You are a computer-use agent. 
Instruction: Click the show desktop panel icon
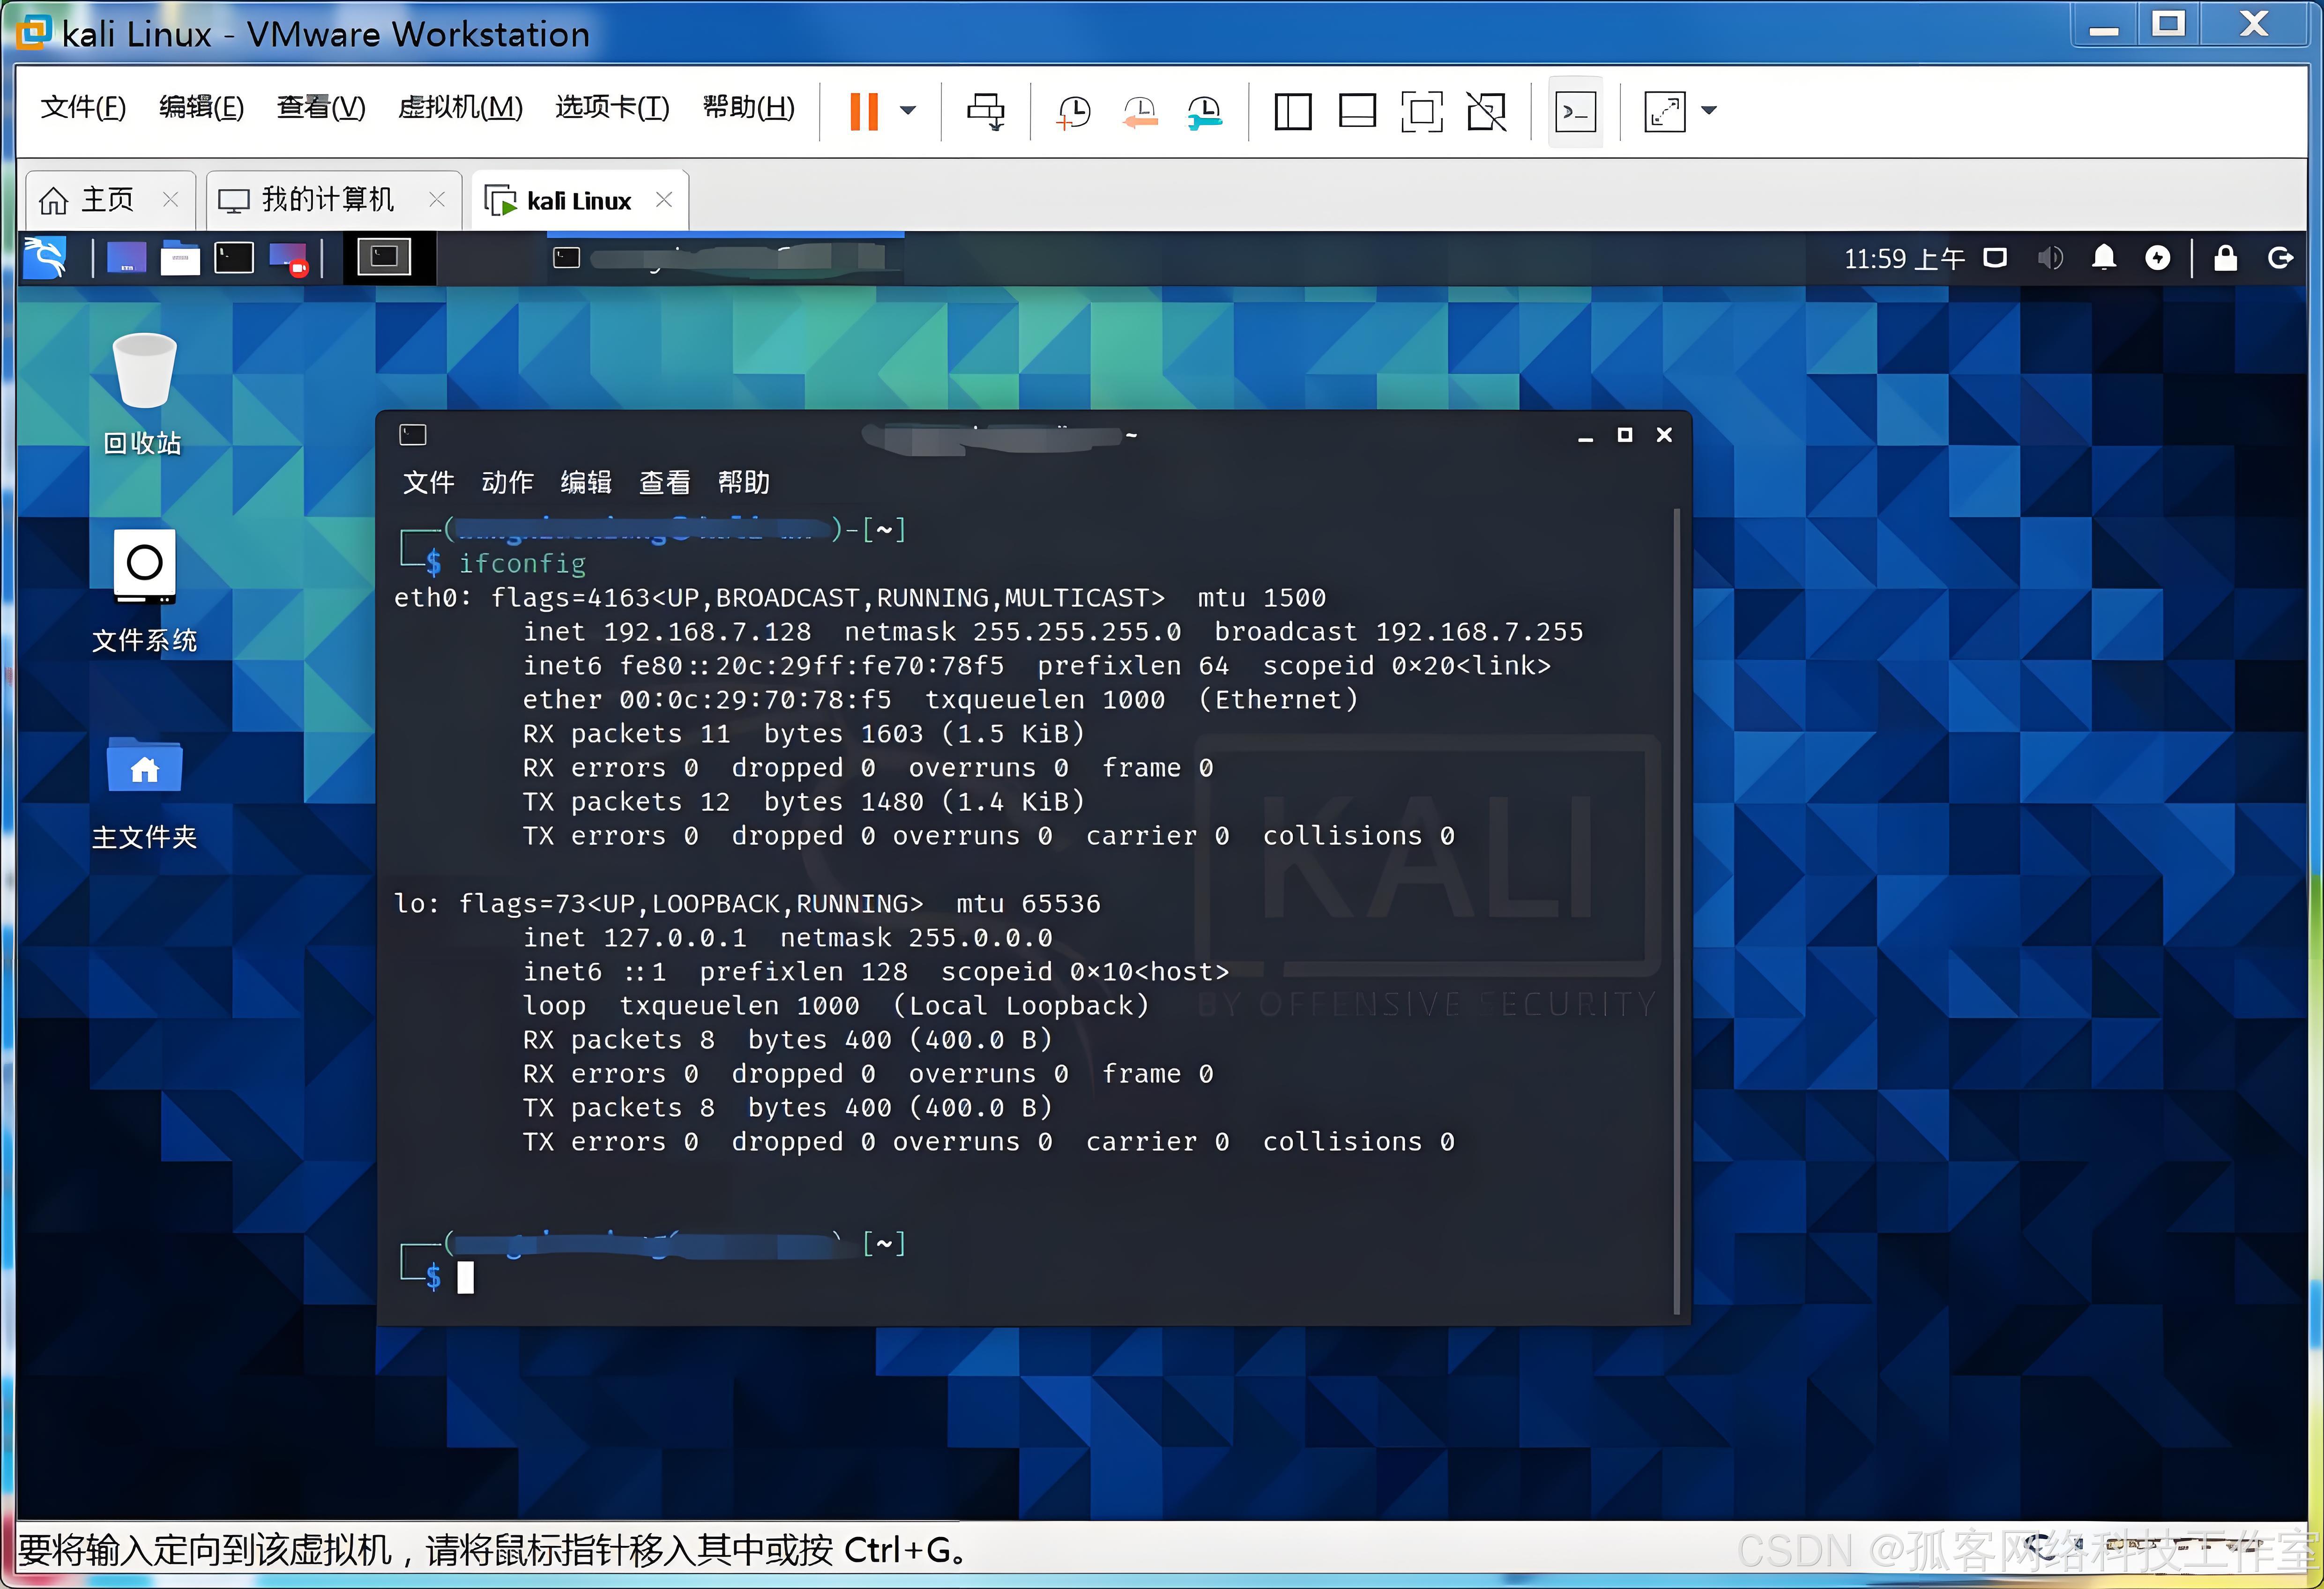click(x=126, y=258)
